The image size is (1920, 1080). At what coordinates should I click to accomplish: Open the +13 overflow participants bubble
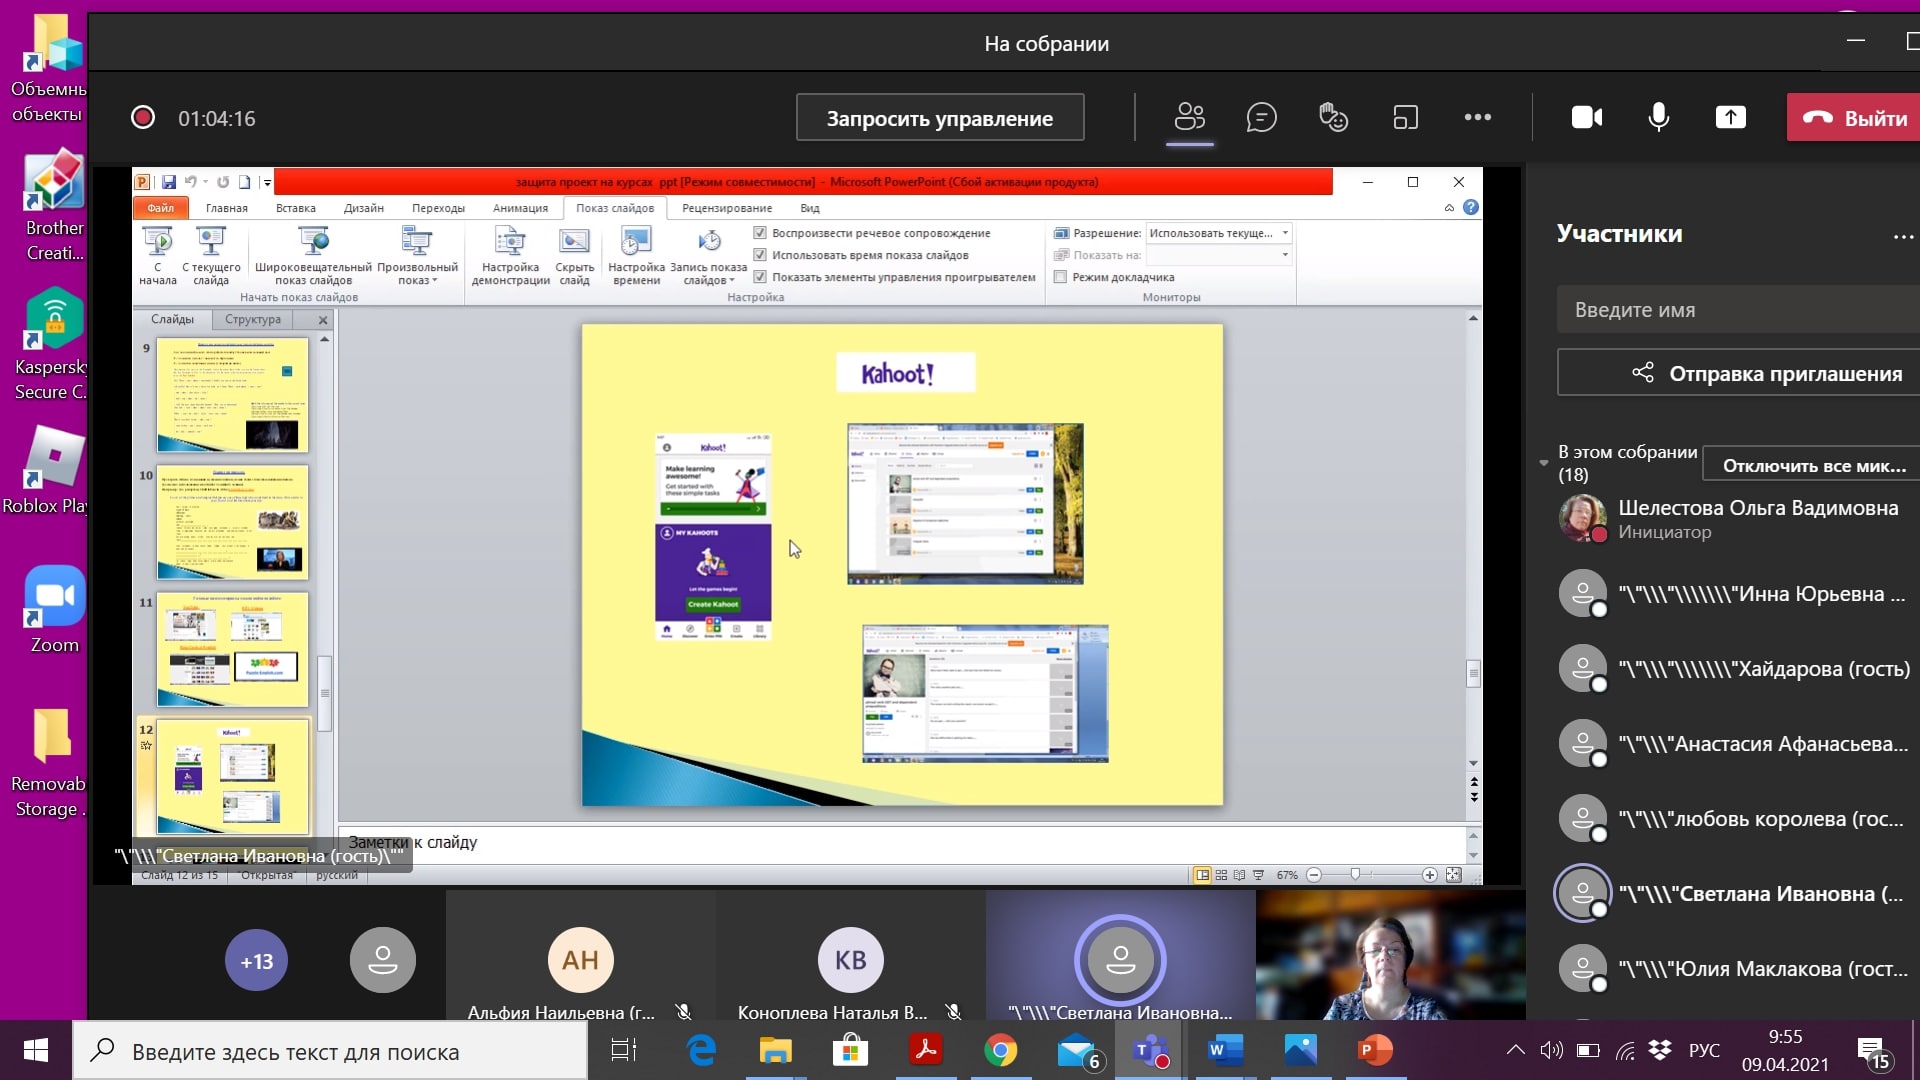256,961
